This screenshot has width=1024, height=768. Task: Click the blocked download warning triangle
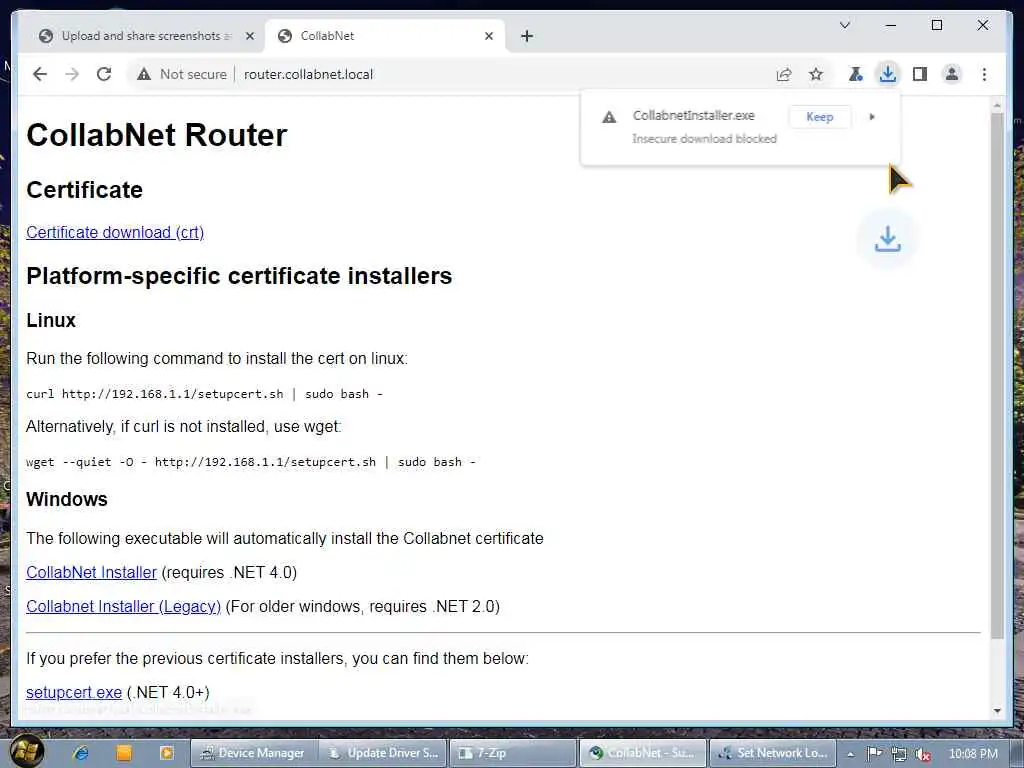tap(609, 118)
